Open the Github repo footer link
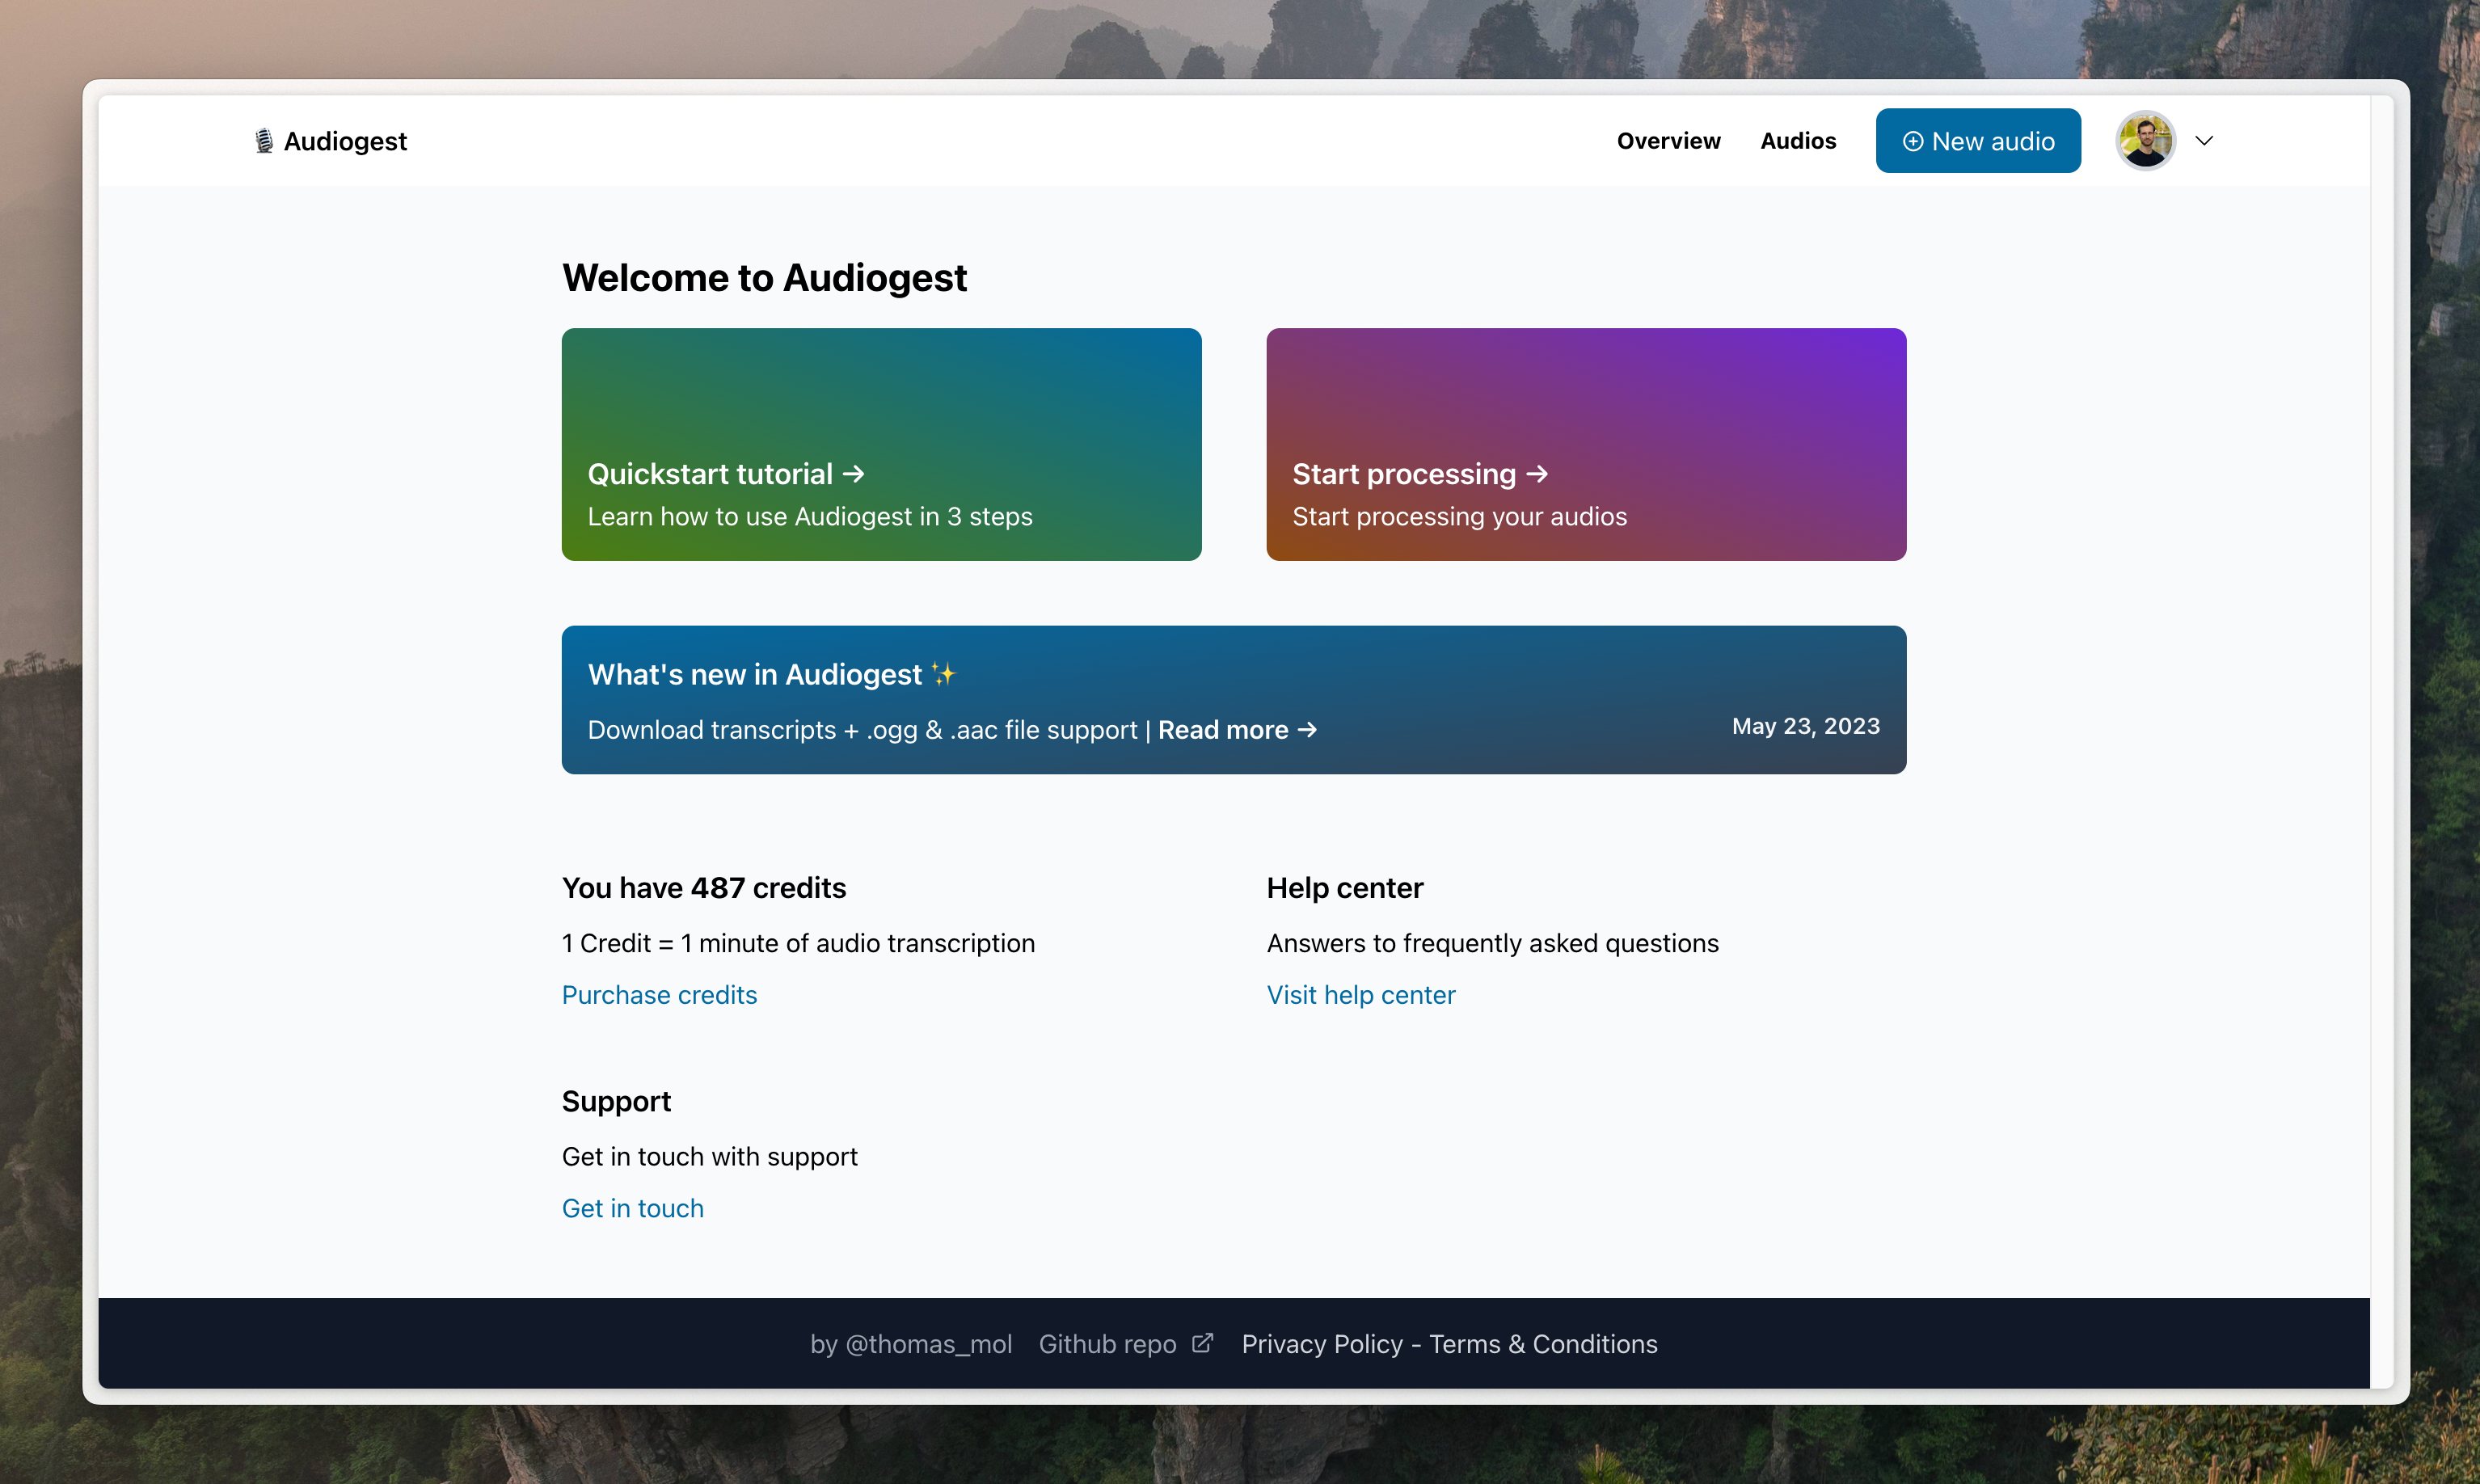This screenshot has height=1484, width=2480. point(1107,1344)
